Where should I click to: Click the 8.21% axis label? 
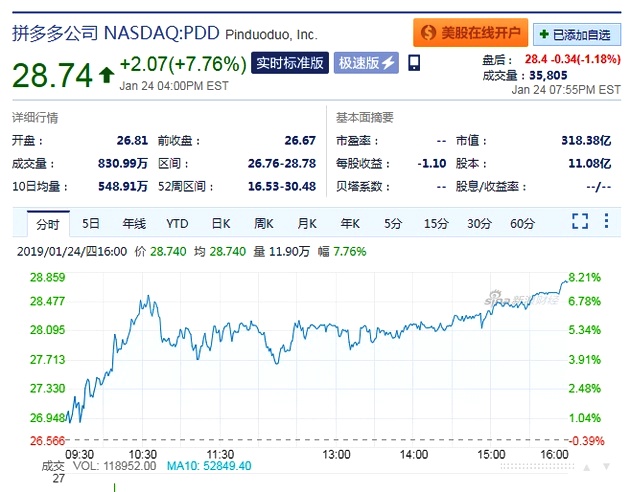pyautogui.click(x=585, y=278)
